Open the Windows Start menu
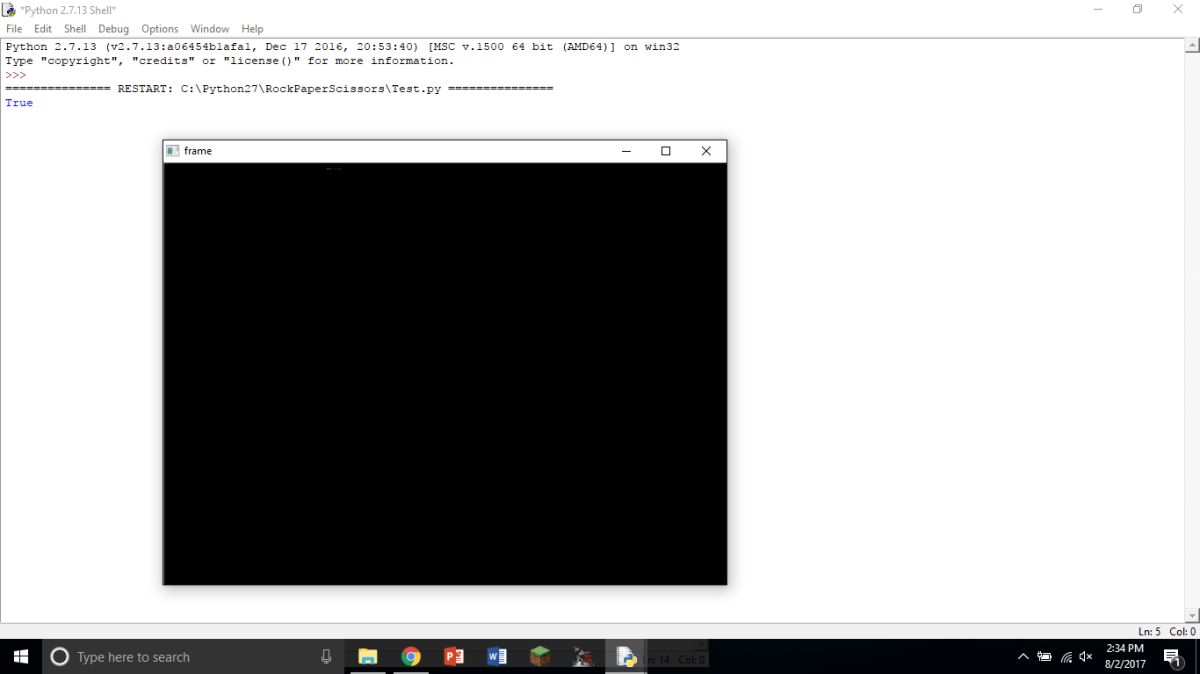Screen dimensions: 1200x674 [21, 657]
